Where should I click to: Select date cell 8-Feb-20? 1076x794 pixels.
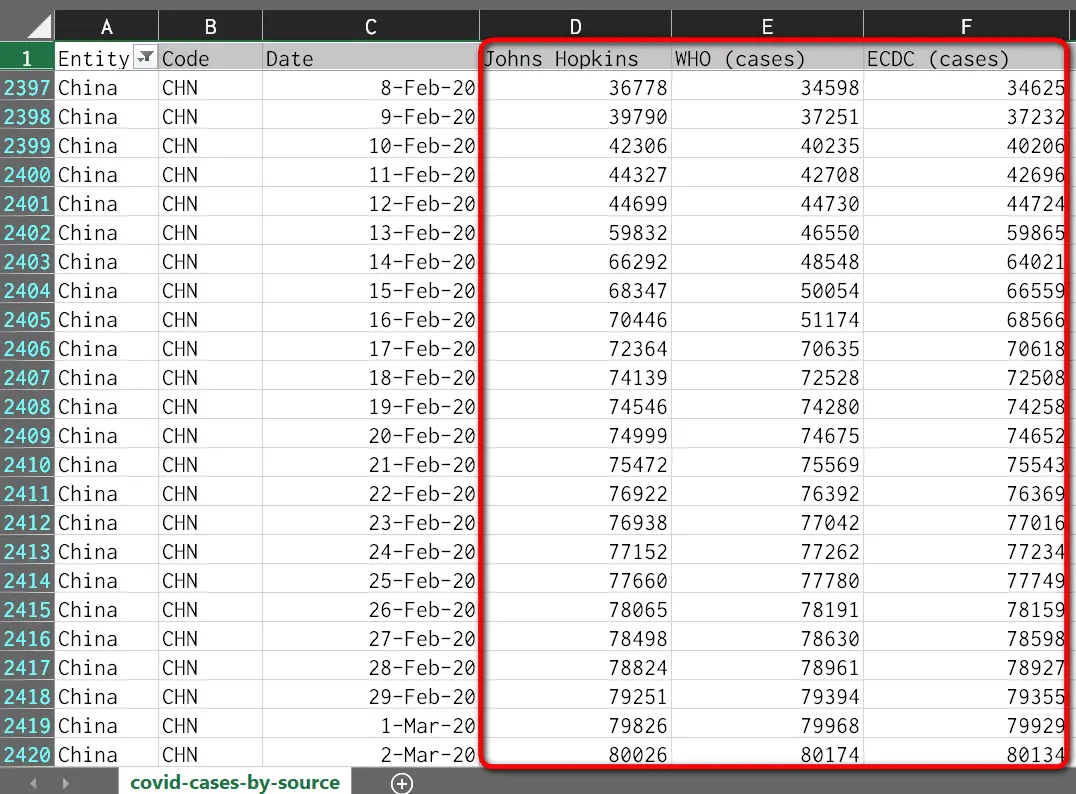tap(371, 88)
